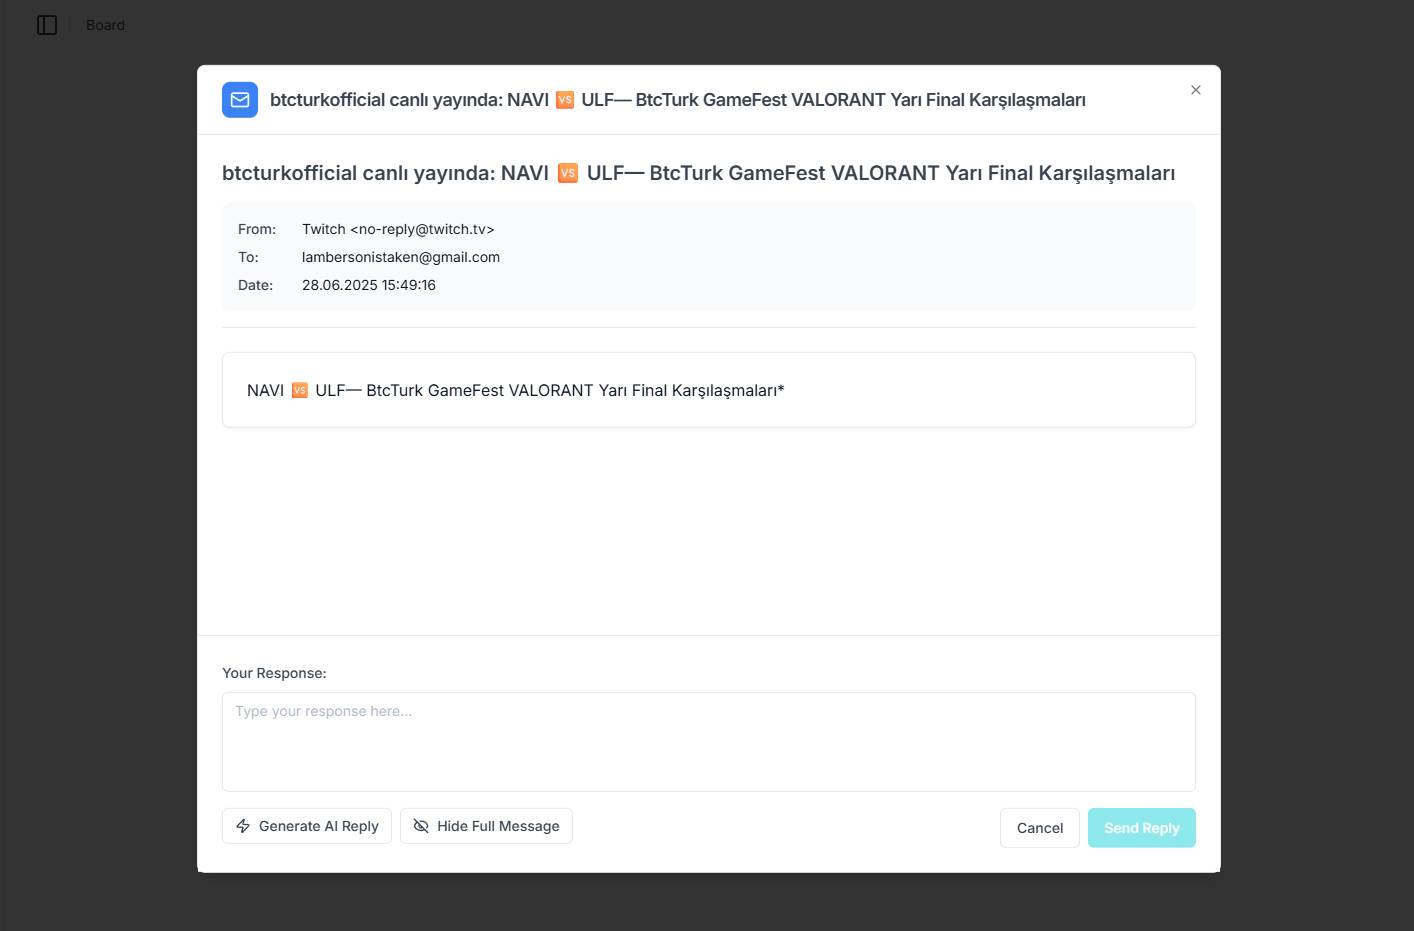
Task: Click the message body text box
Action: pyautogui.click(x=709, y=390)
